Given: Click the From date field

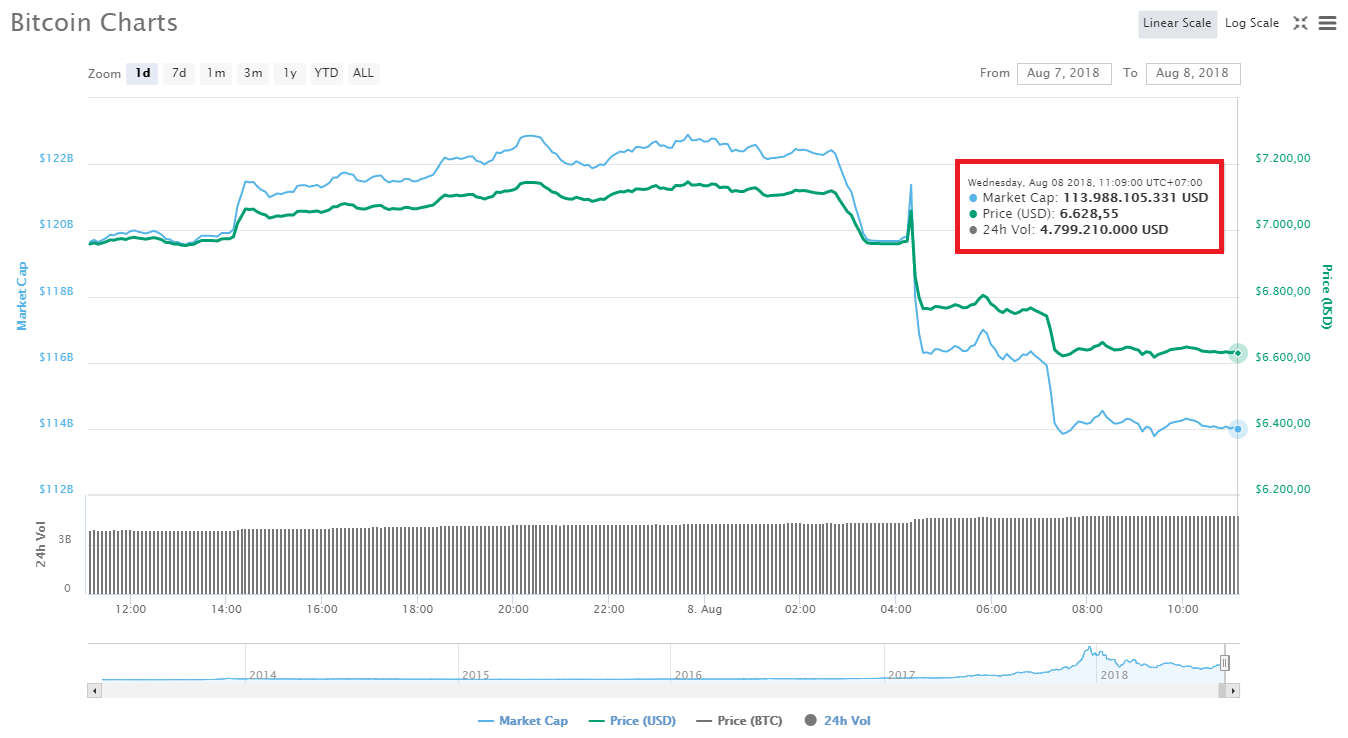Looking at the screenshot, I should (1064, 73).
